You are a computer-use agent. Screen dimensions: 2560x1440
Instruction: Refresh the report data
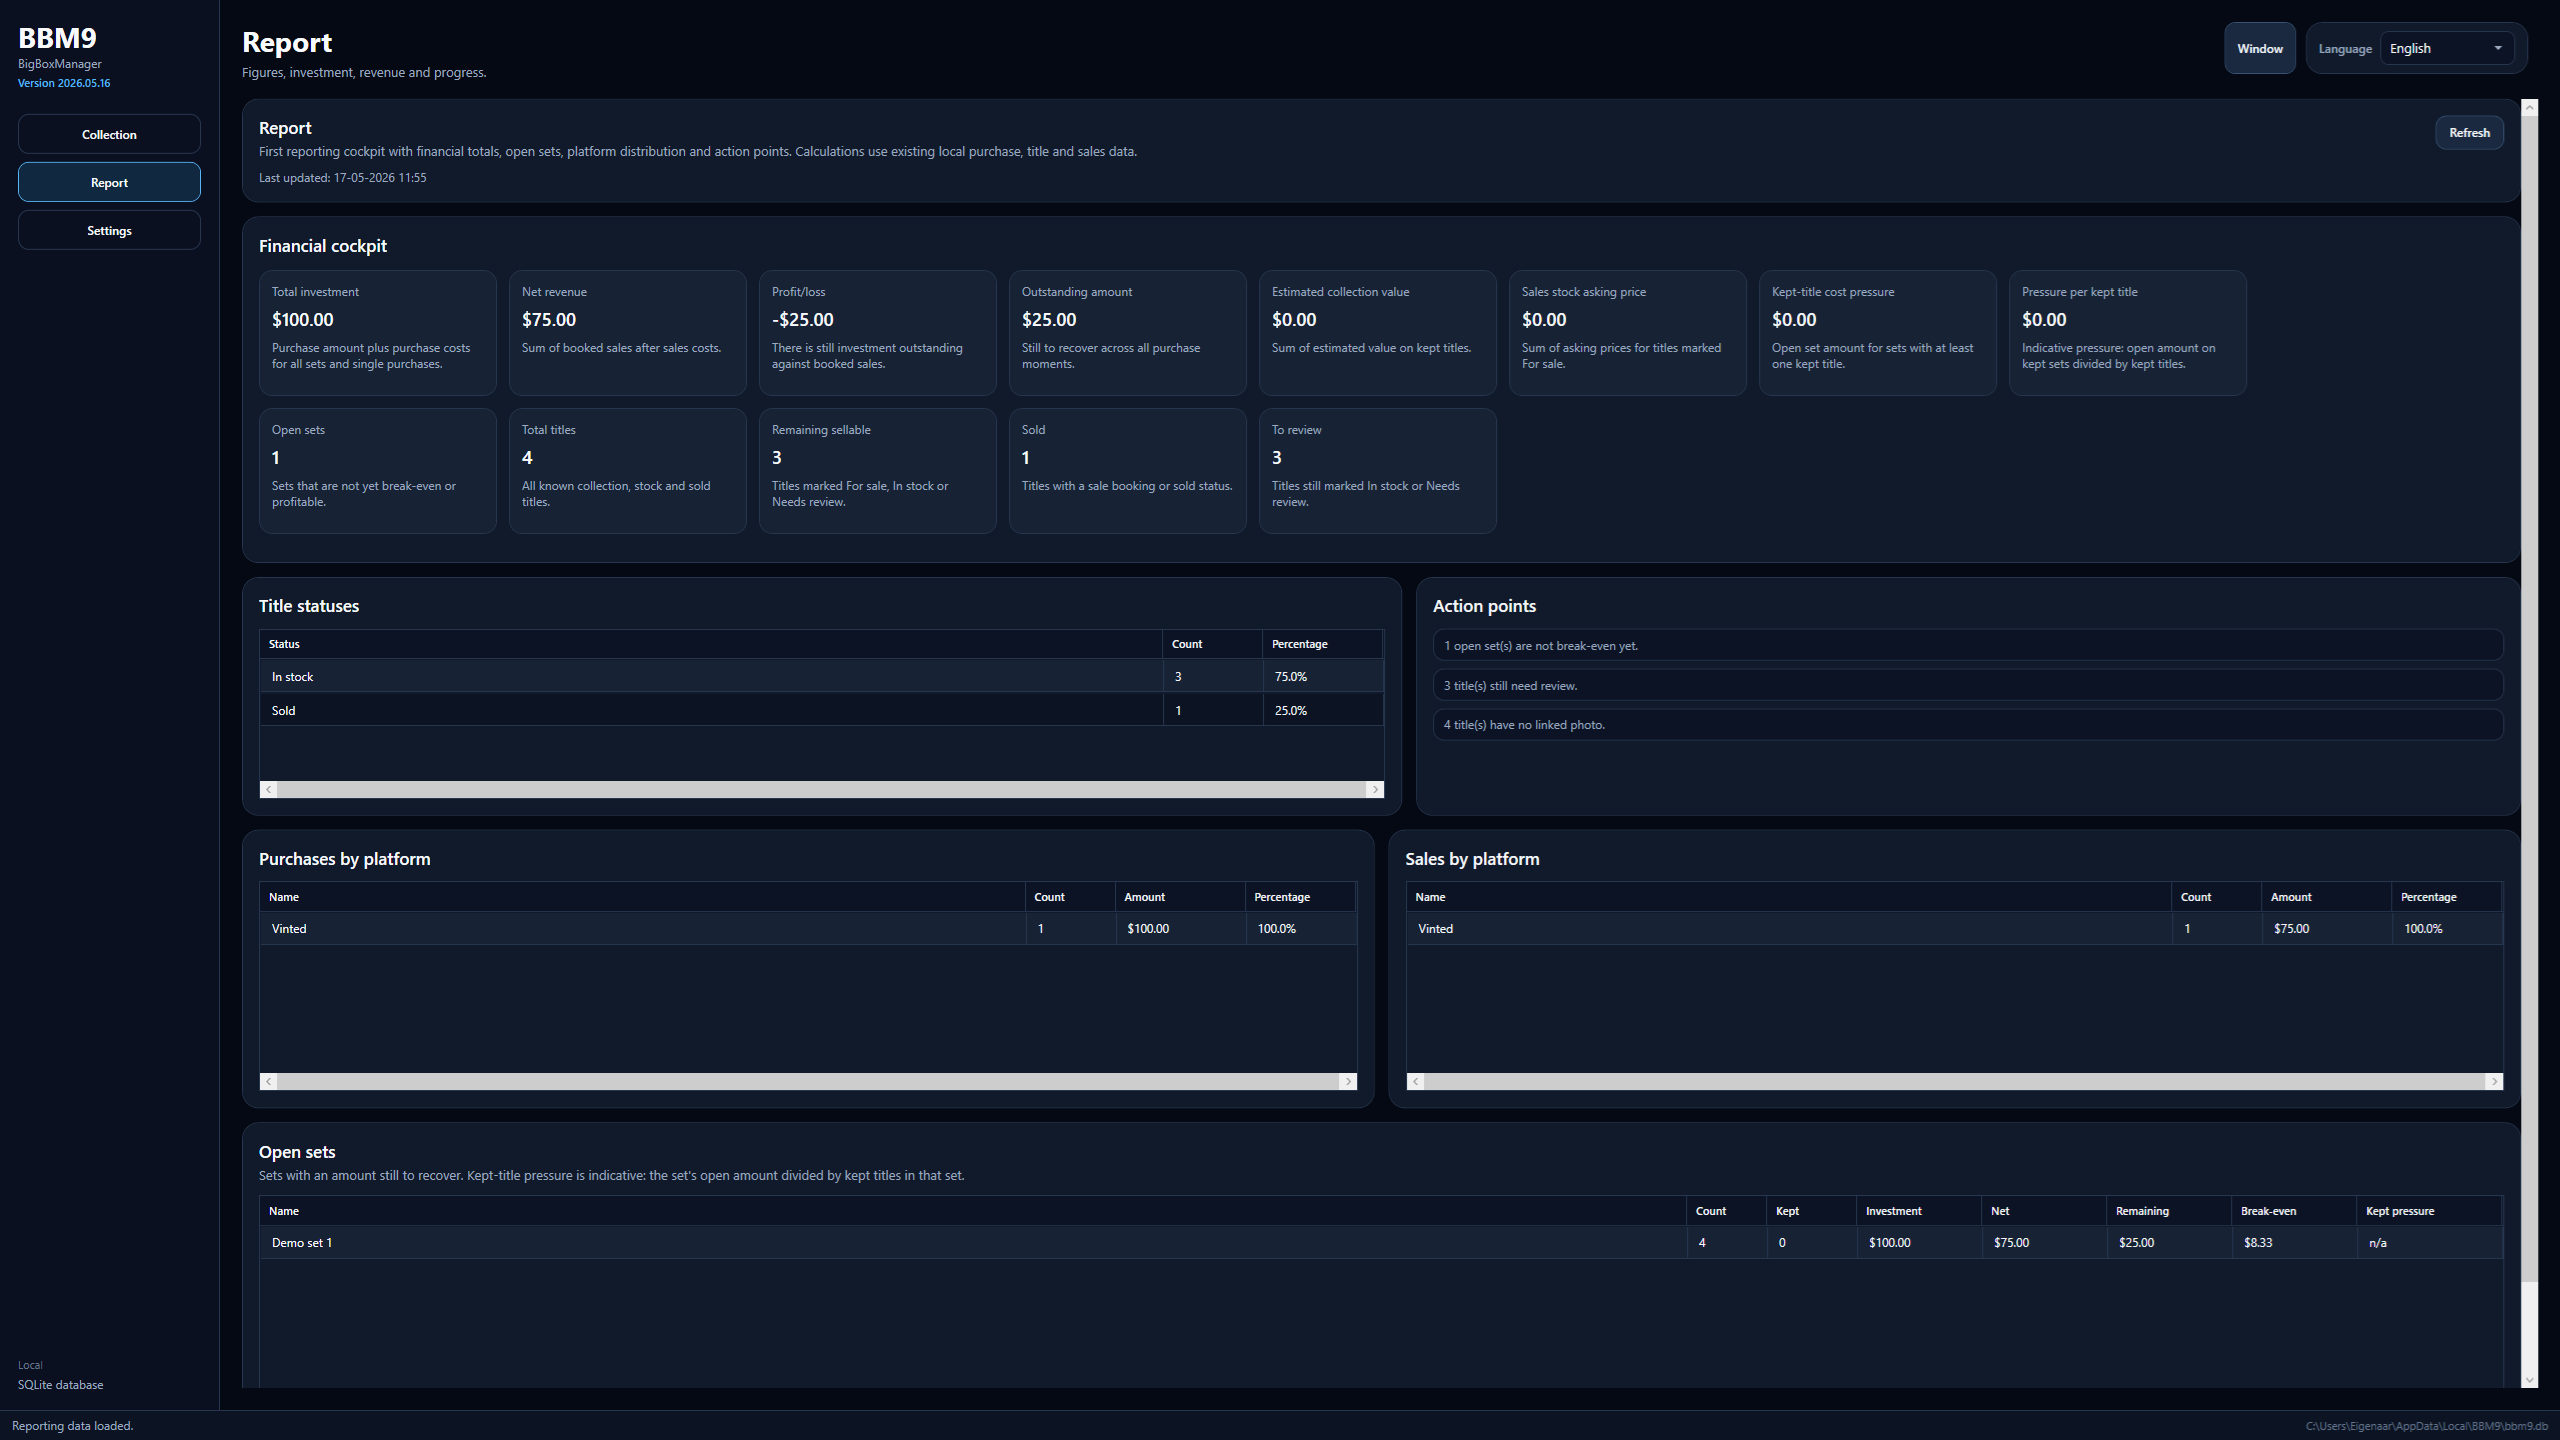click(2469, 132)
